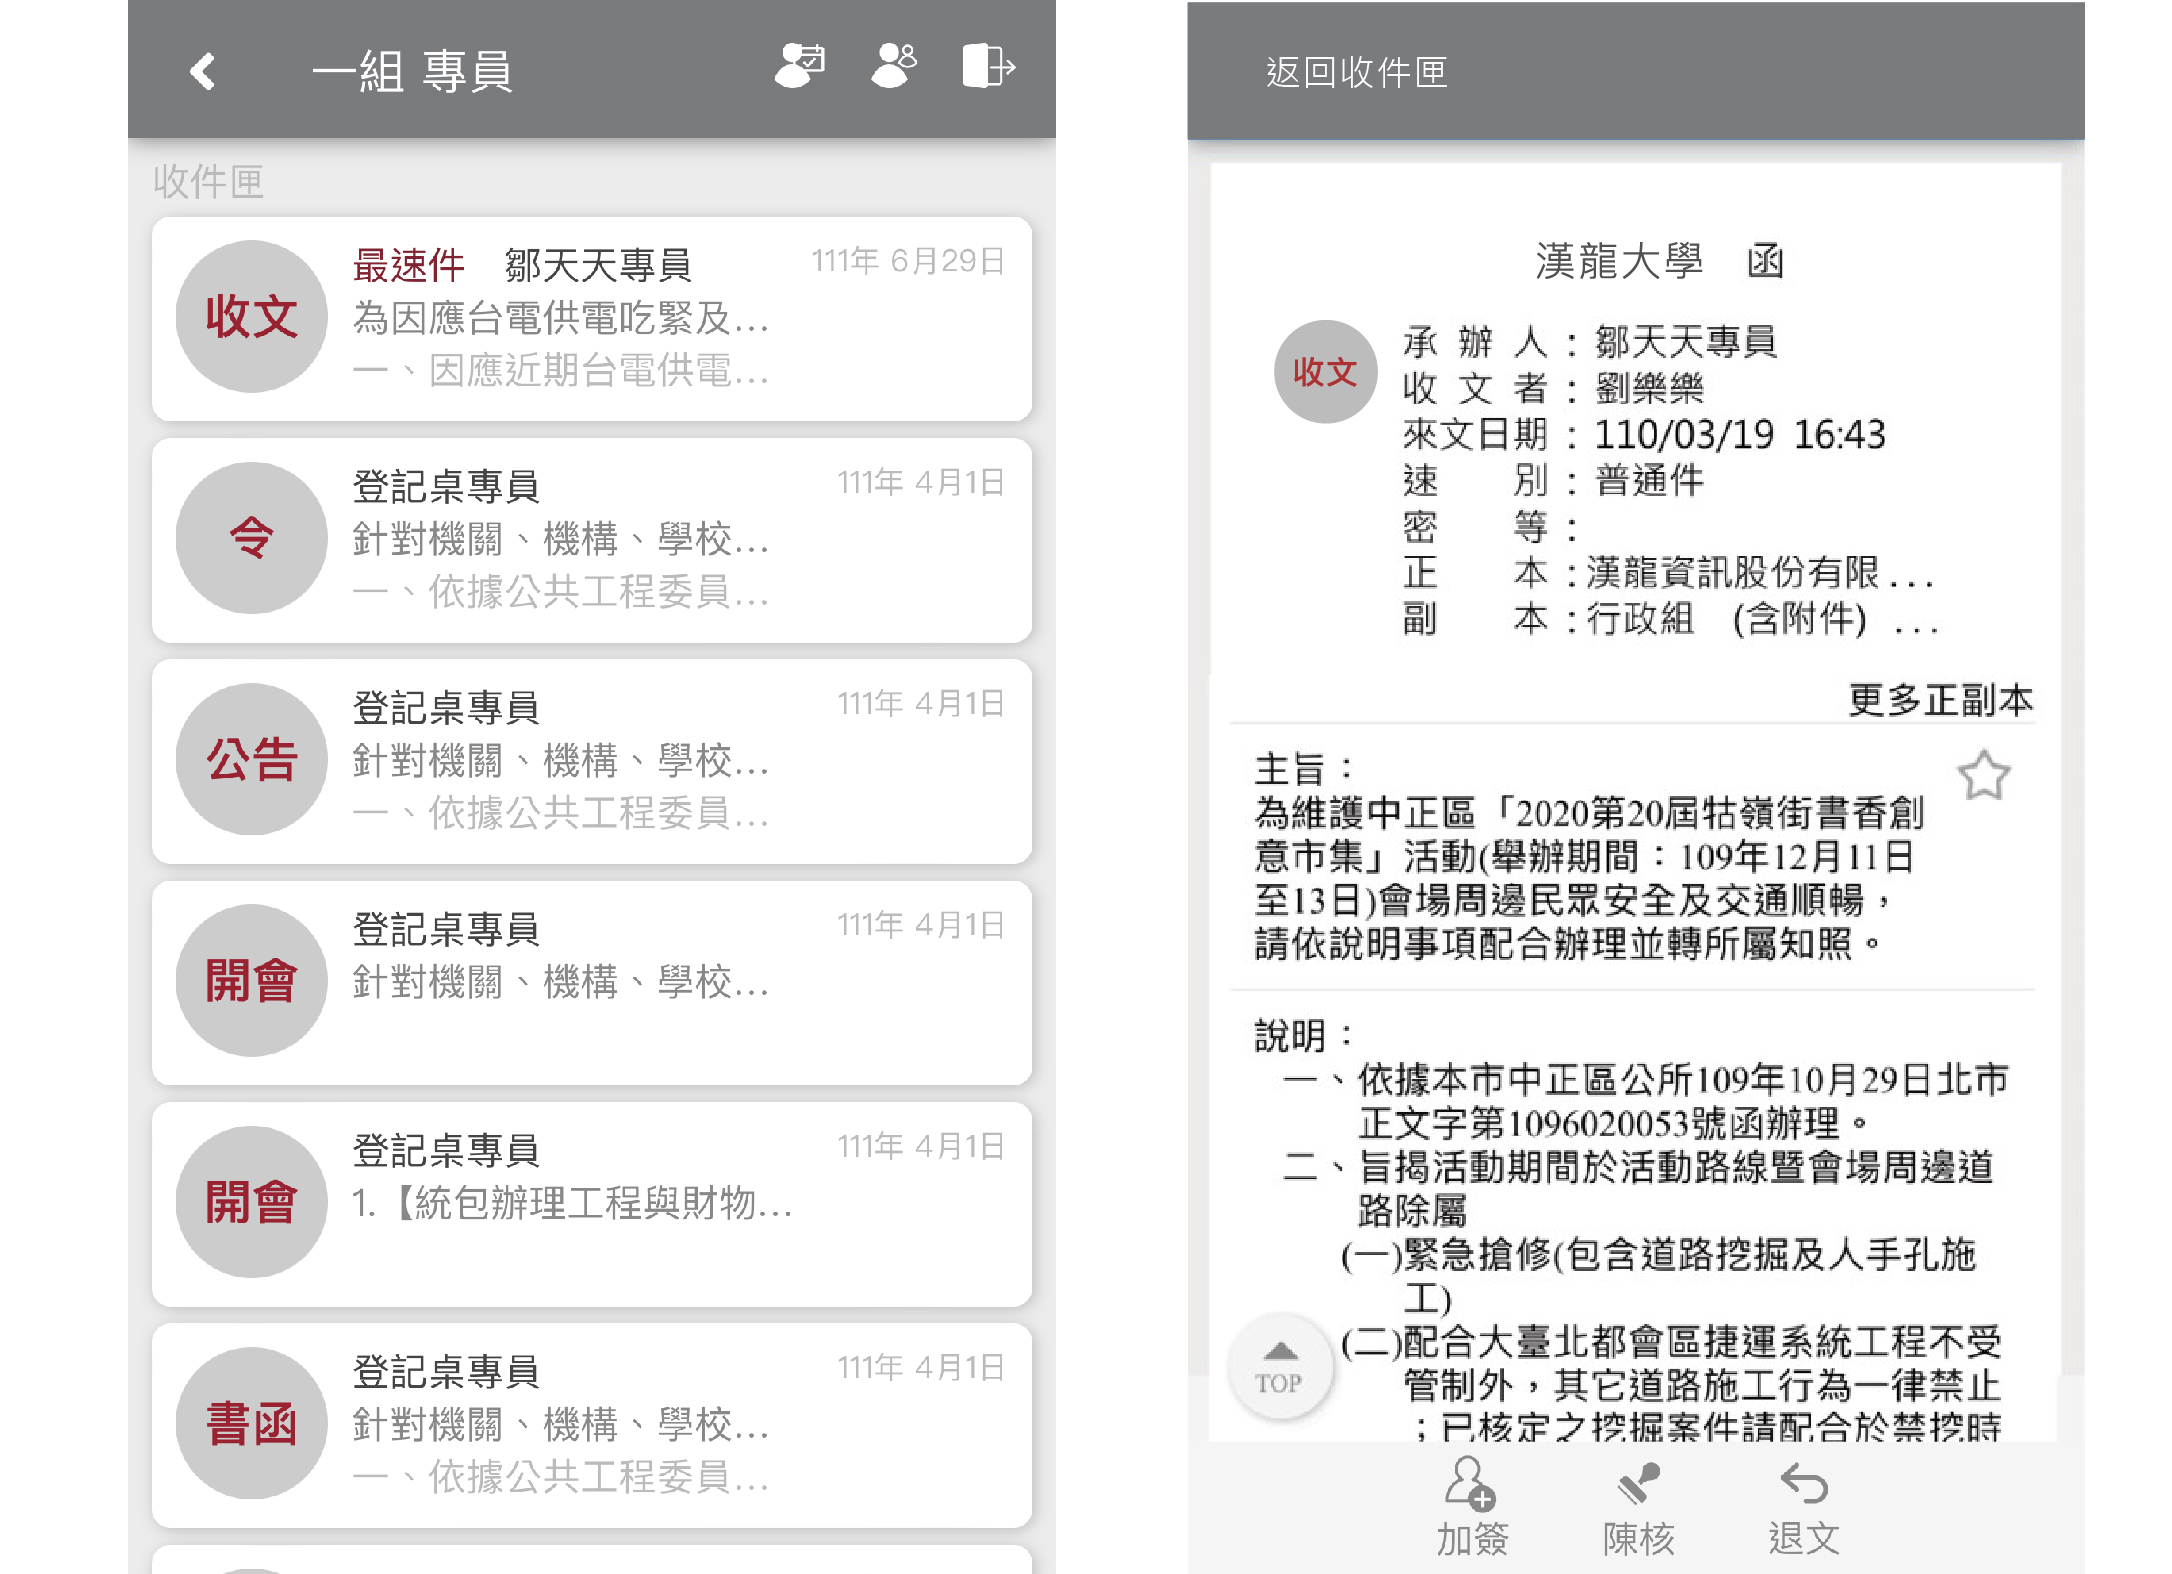This screenshot has width=2172, height=1574.
Task: Tap the 收文 badge in document detail
Action: [1325, 372]
